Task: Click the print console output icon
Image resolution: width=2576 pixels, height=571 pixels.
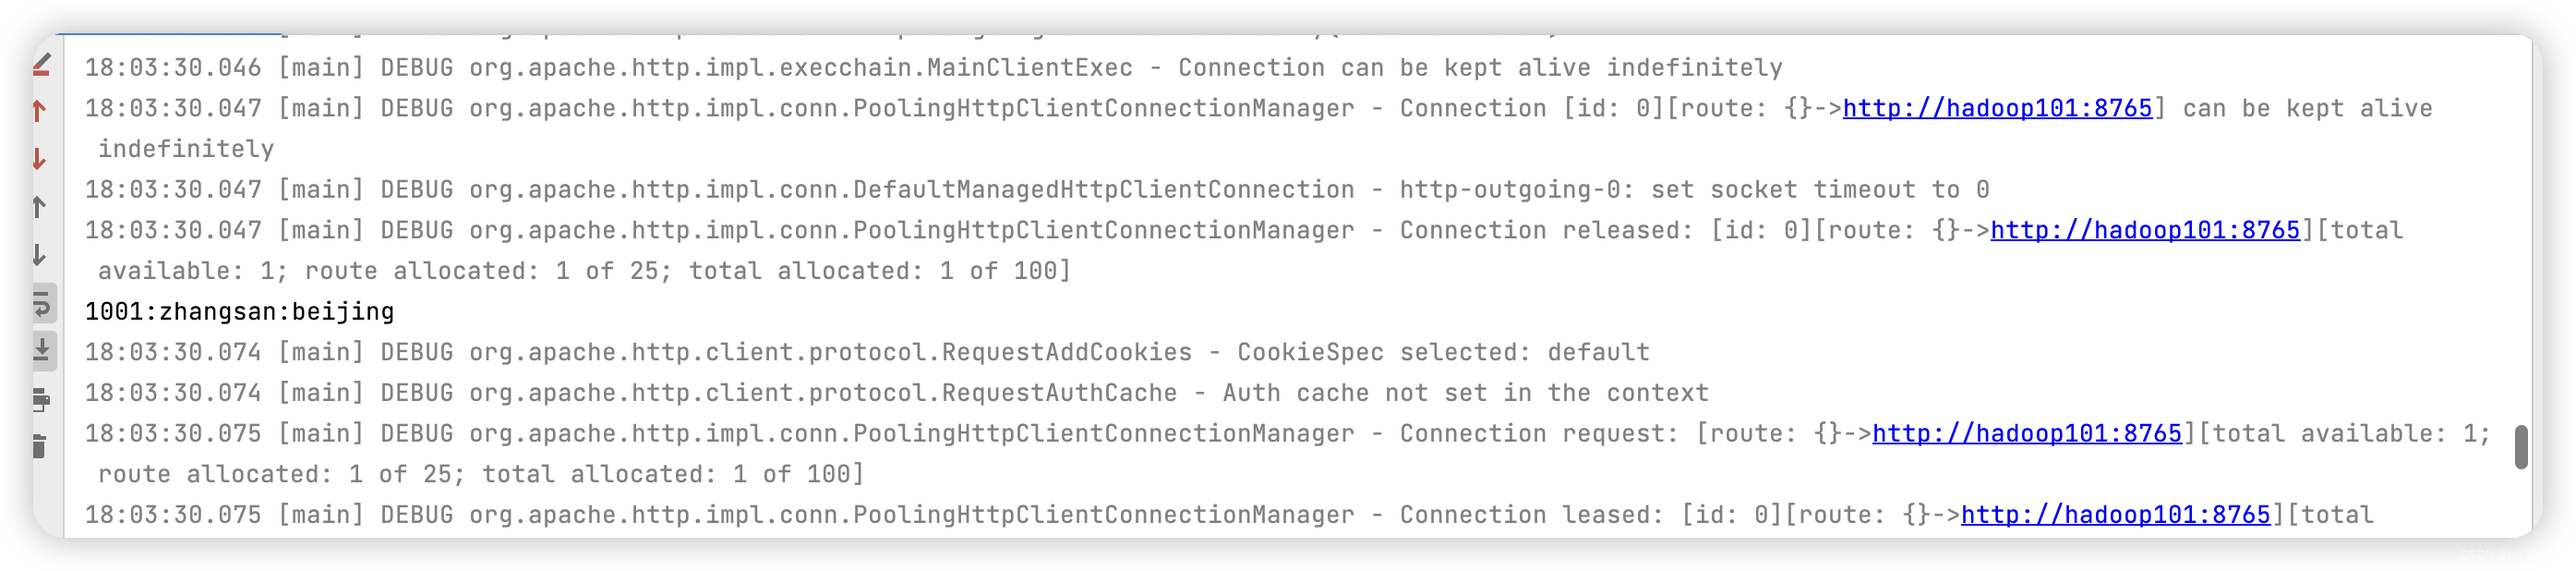Action: 41,400
